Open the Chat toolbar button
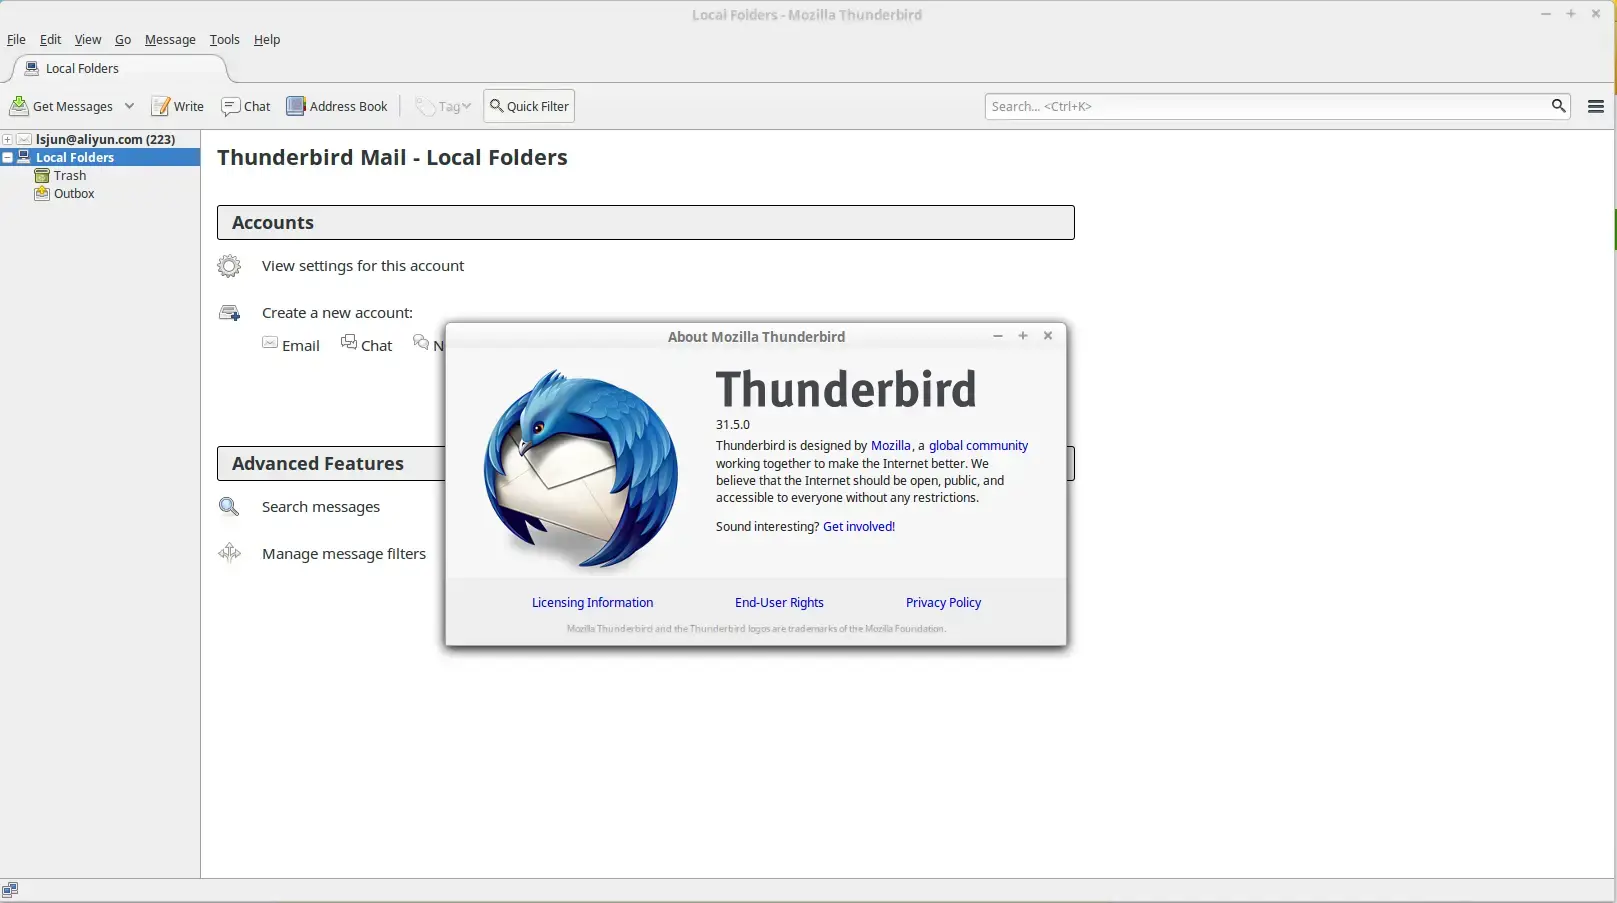The height and width of the screenshot is (903, 1617). point(246,106)
